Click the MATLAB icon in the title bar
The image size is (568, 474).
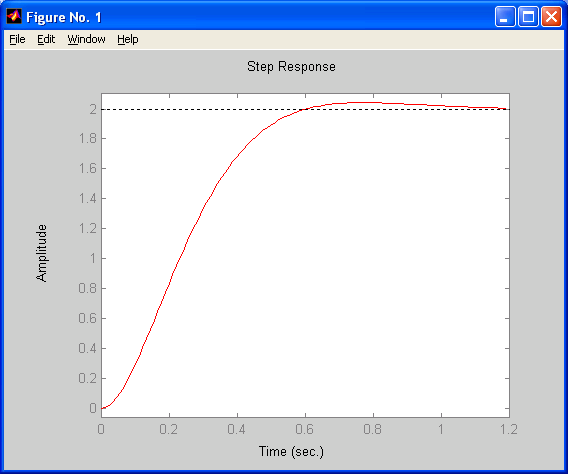point(14,16)
